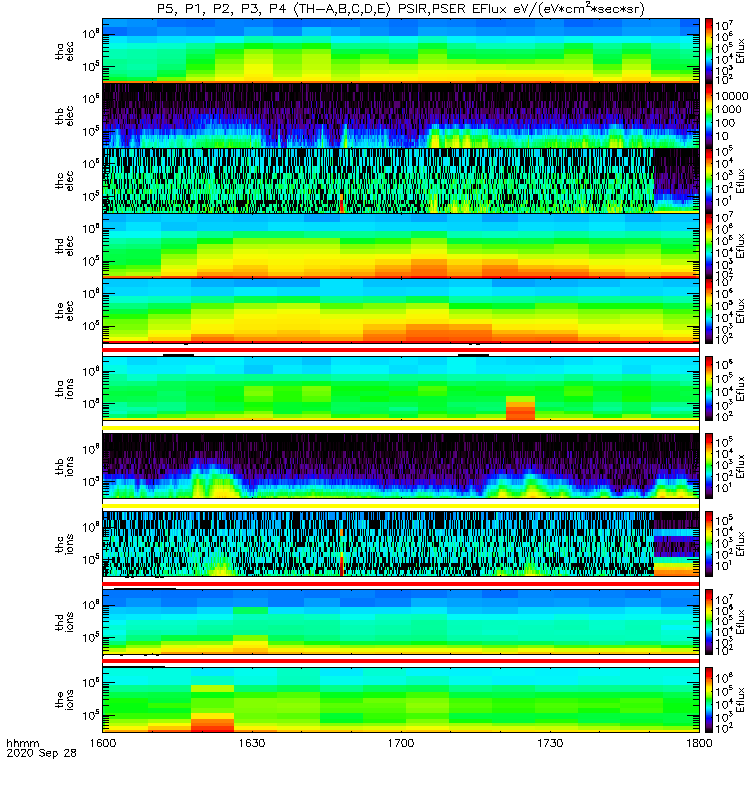The width and height of the screenshot is (750, 800).
Task: Click the "Eflux" label beside tha elec color bar
Action: tap(740, 51)
